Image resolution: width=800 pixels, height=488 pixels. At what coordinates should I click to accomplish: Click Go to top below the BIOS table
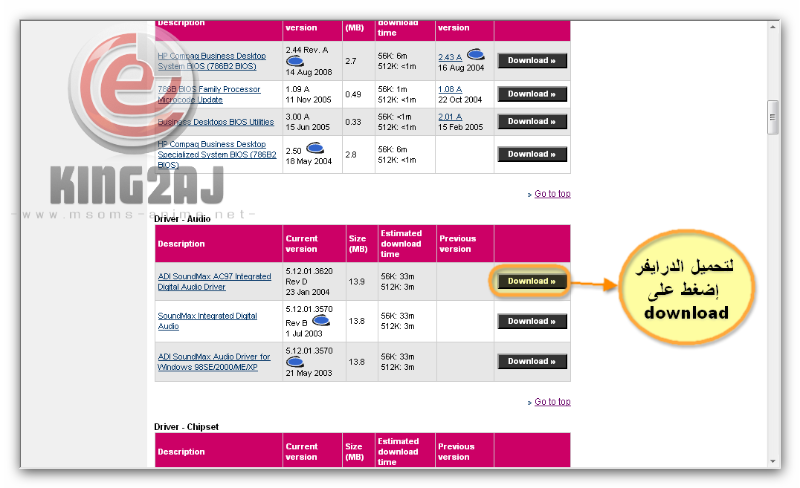[552, 194]
